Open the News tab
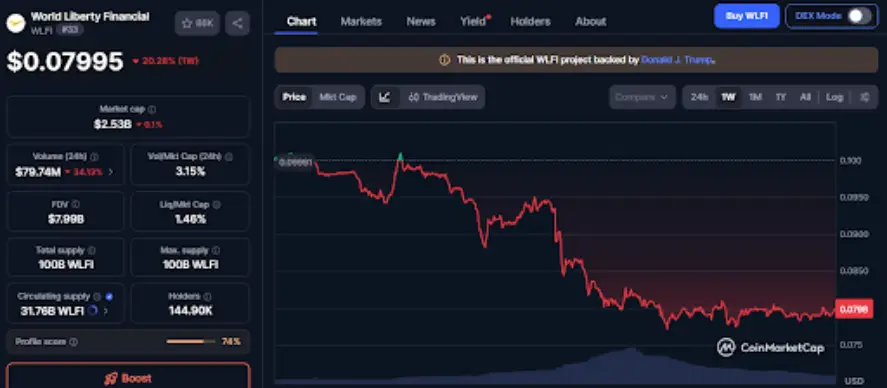The height and width of the screenshot is (388, 887). click(x=421, y=21)
